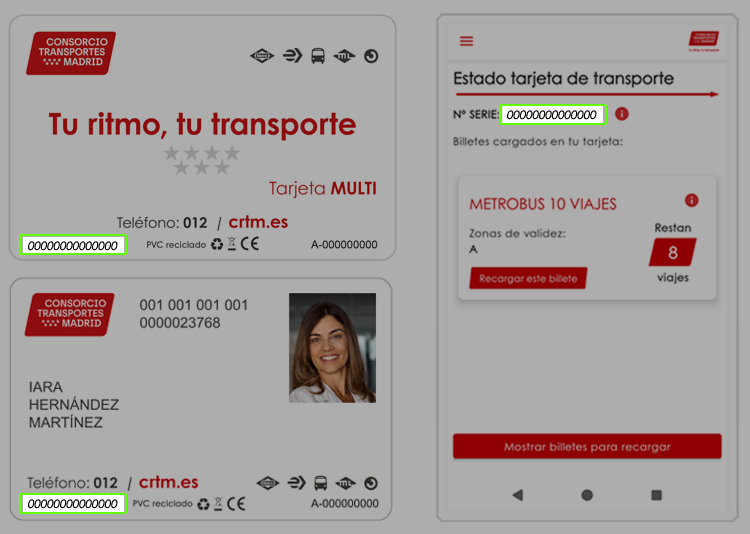Click 'Estado tarjeta de transporte' heading
Screen dimensions: 750x534
pyautogui.click(x=563, y=78)
